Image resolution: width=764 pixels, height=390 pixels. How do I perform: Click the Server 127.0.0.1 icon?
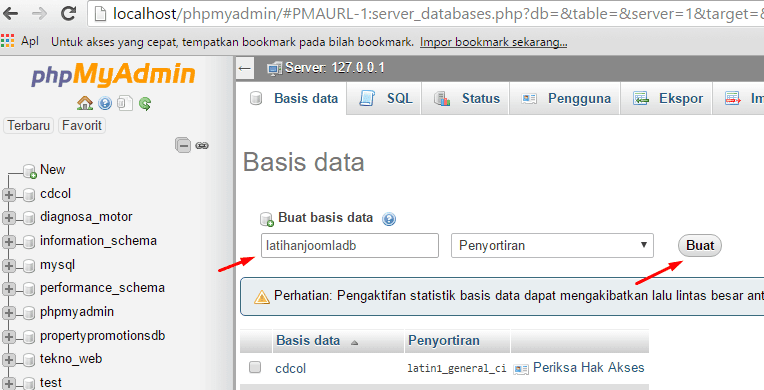tap(274, 68)
